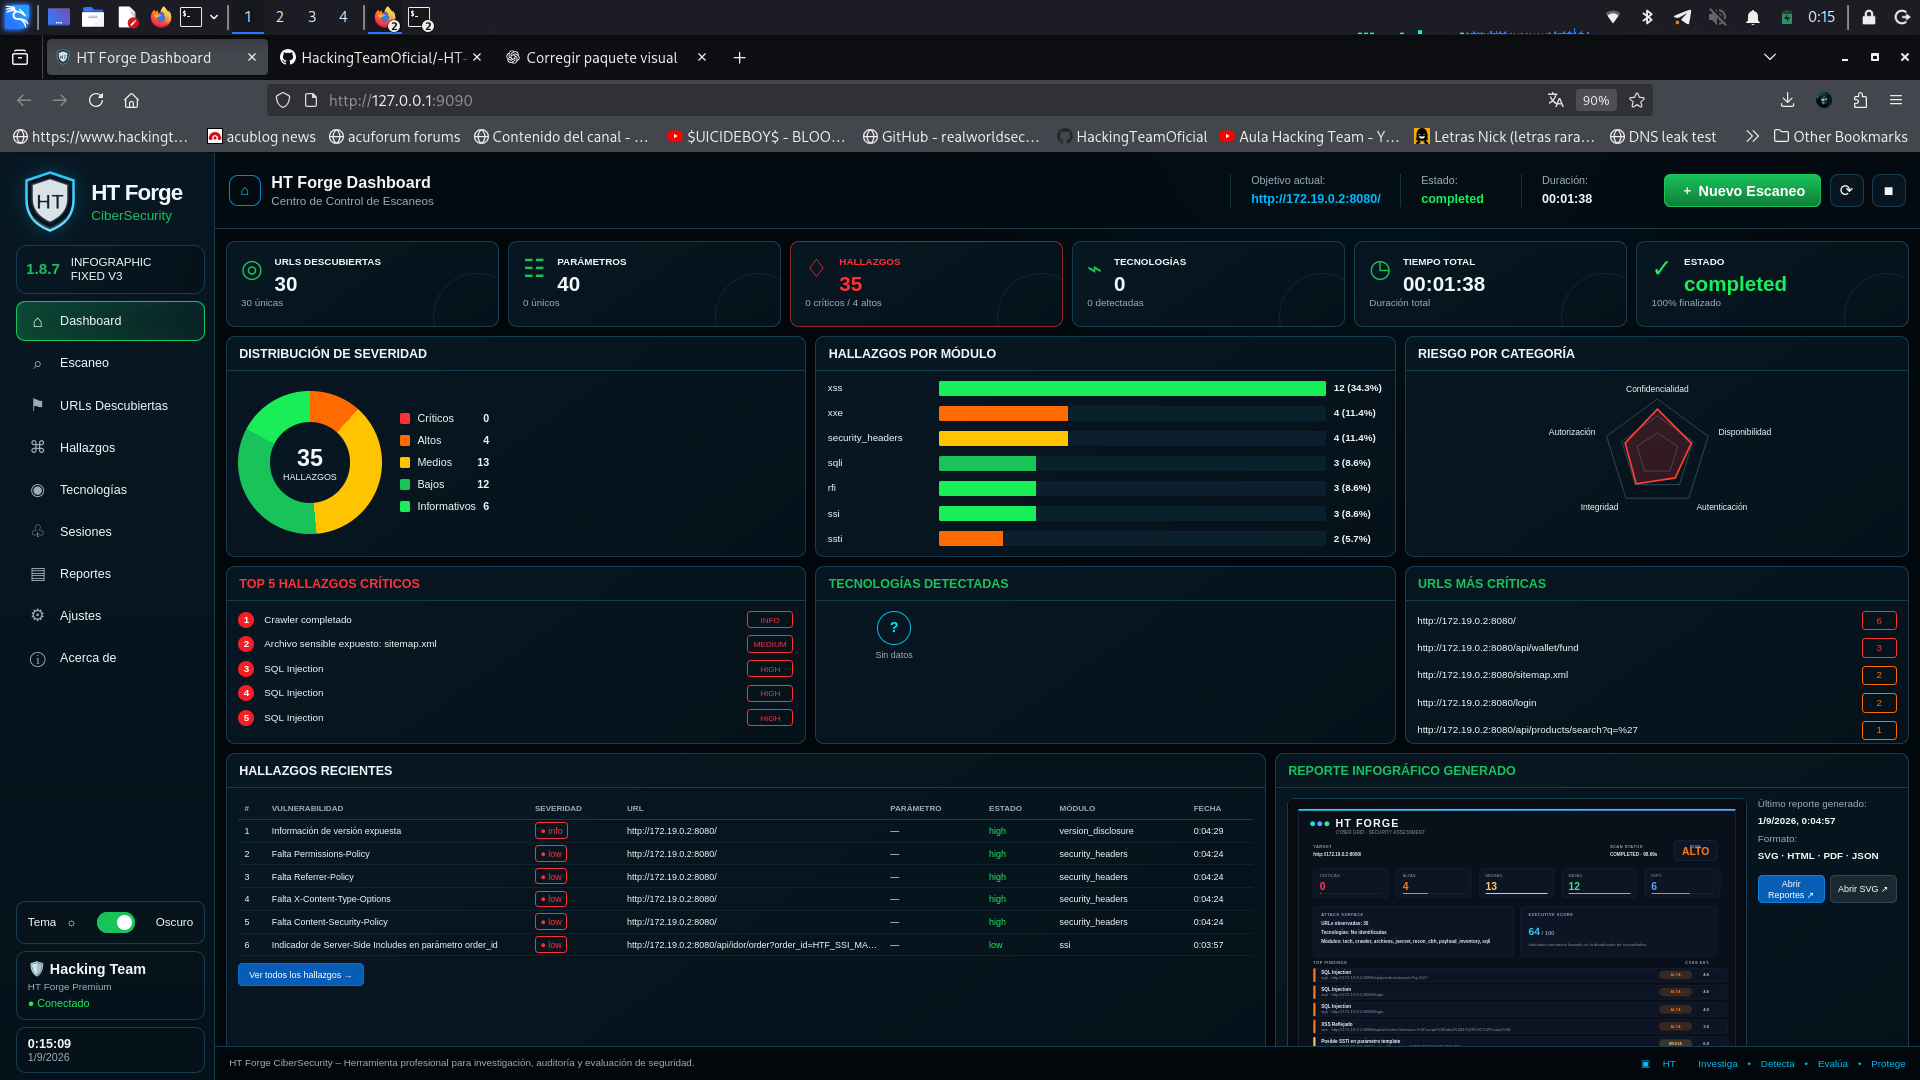
Task: Open Escaneo in the sidebar
Action: [x=110, y=363]
